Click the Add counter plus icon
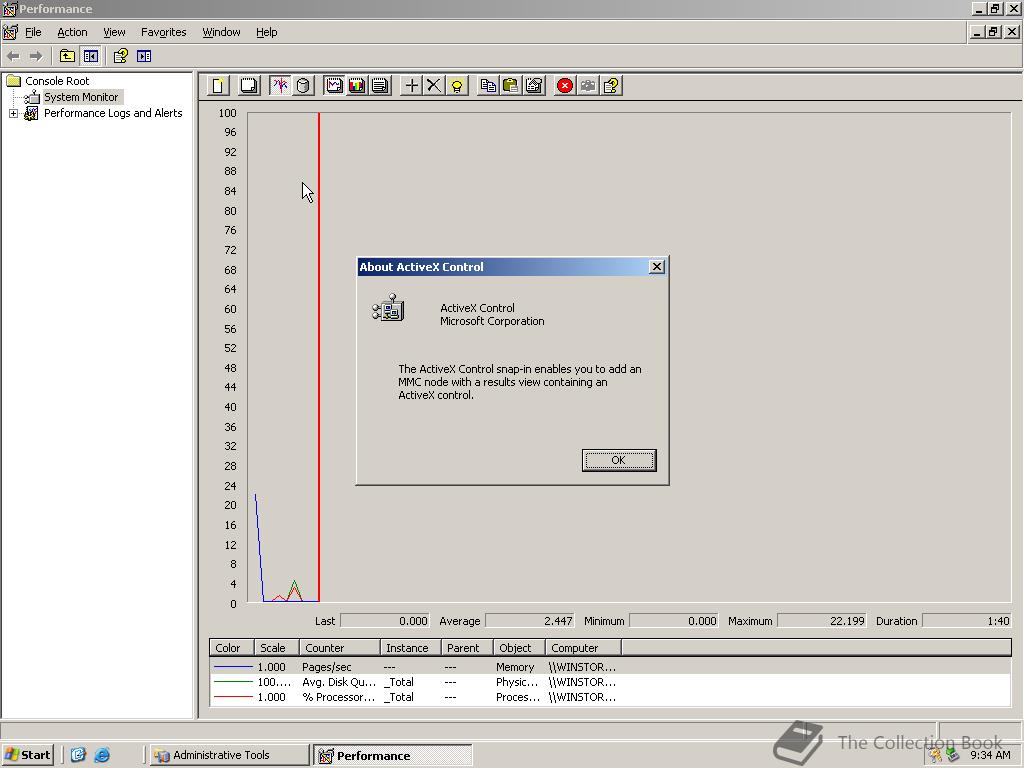The image size is (1024, 768). click(411, 86)
